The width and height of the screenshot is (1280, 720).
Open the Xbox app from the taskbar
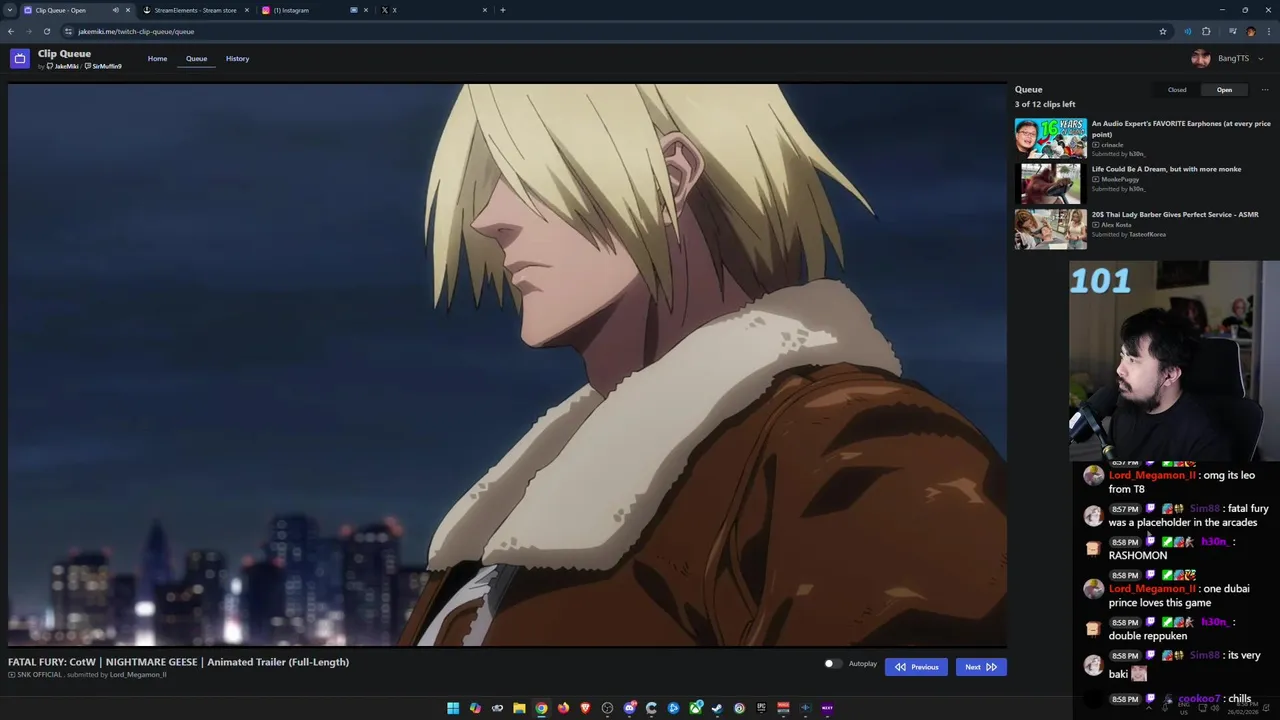(695, 708)
